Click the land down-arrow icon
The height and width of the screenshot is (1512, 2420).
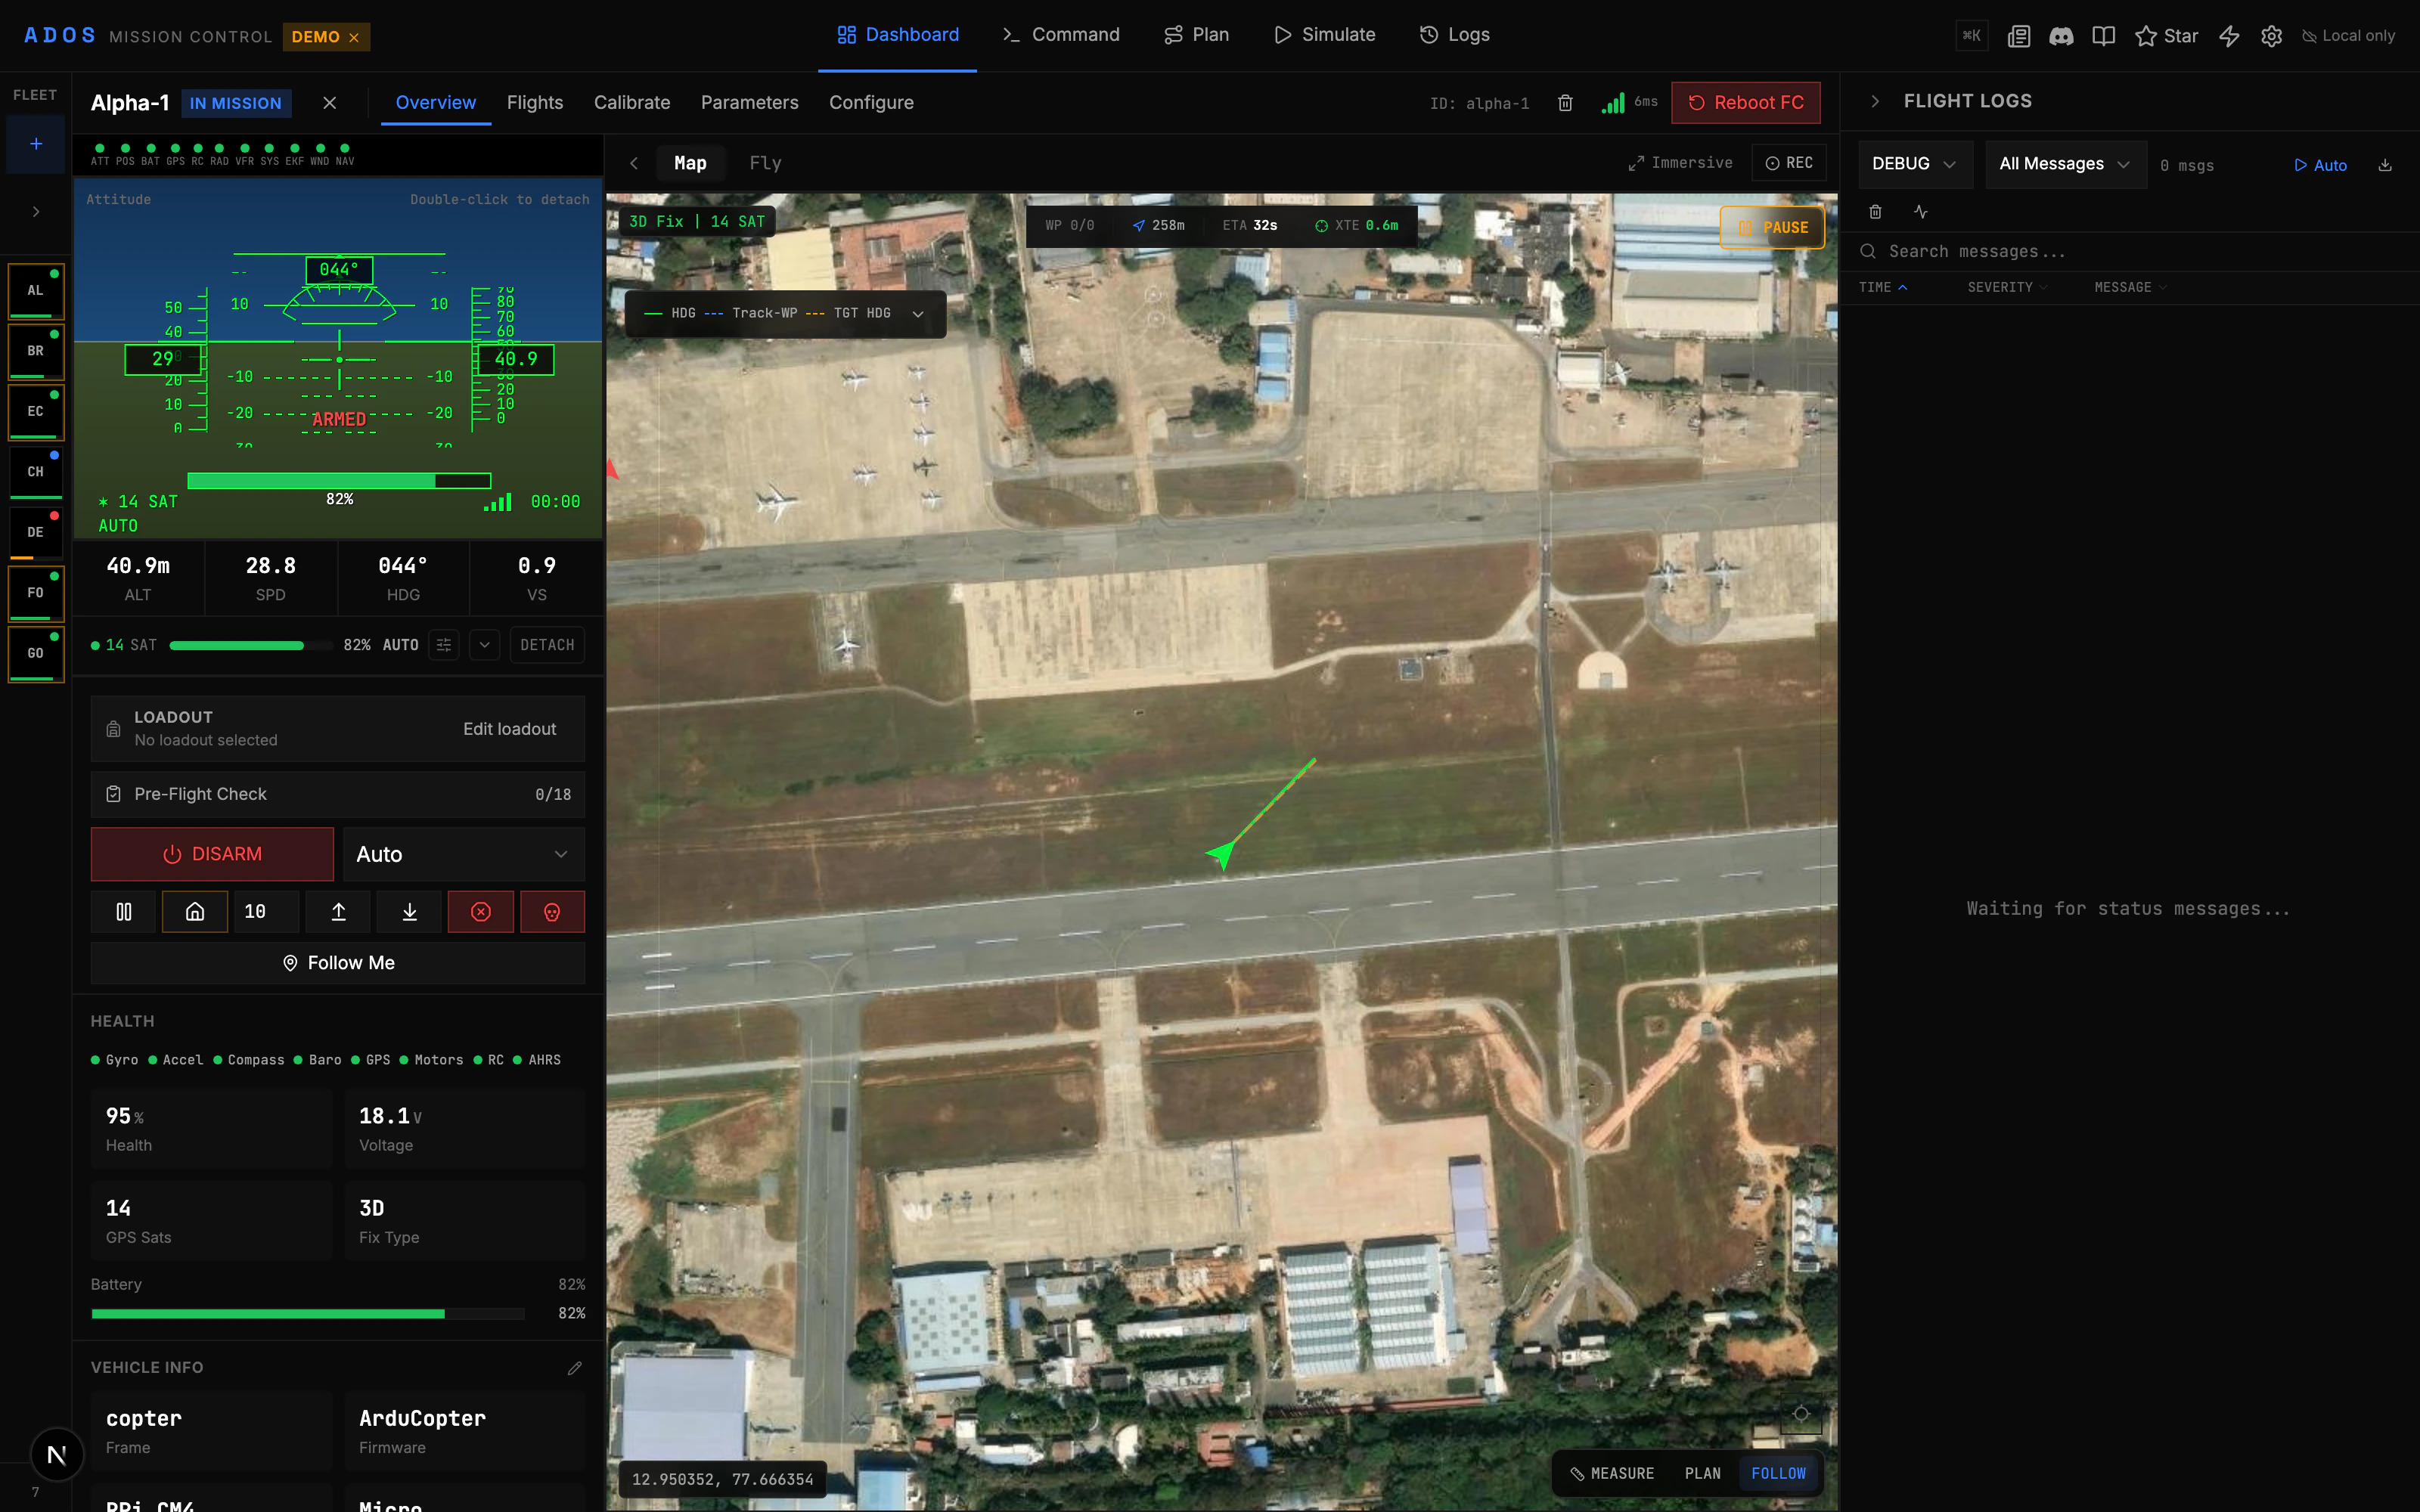[409, 912]
